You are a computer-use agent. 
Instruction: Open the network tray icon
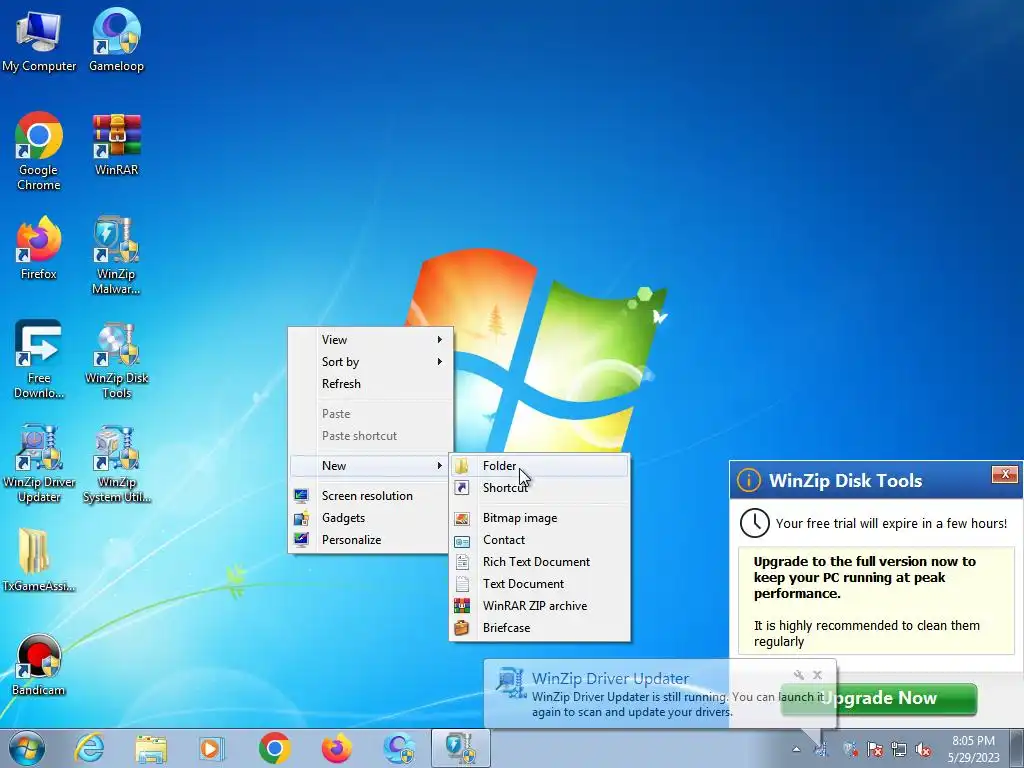pos(899,749)
